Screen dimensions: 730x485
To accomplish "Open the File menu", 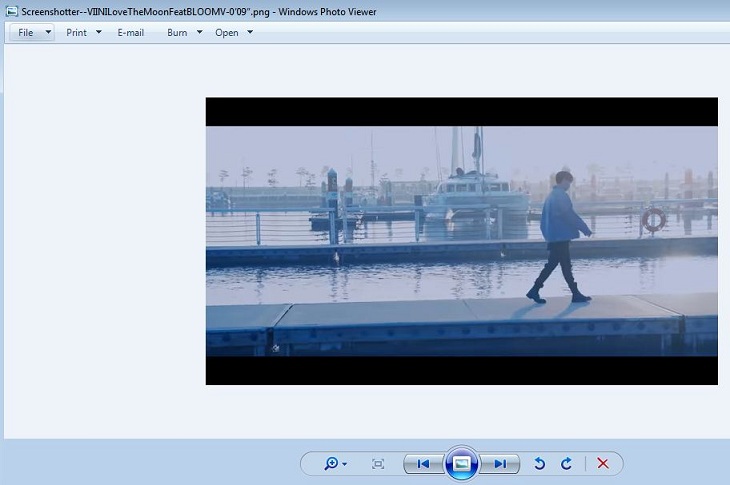I will 26,33.
